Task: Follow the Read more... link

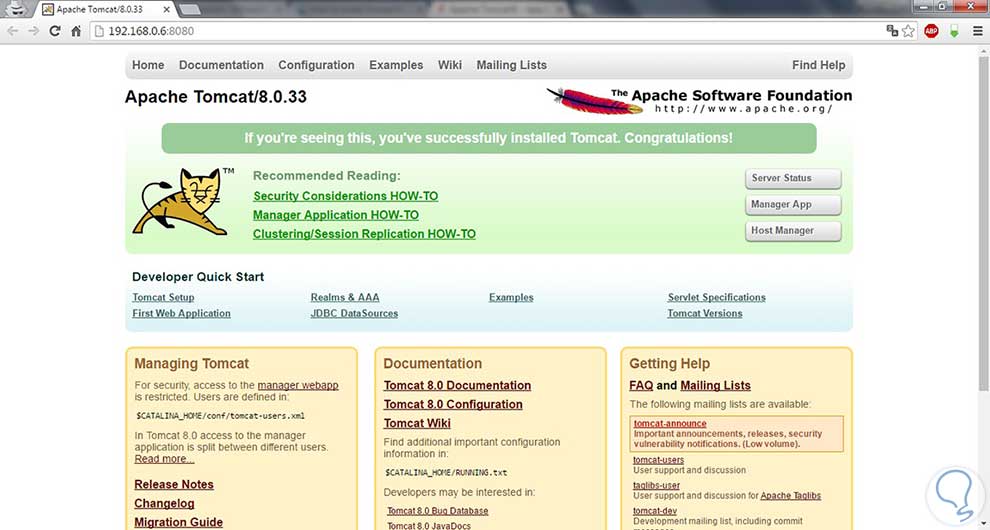Action: tap(164, 459)
